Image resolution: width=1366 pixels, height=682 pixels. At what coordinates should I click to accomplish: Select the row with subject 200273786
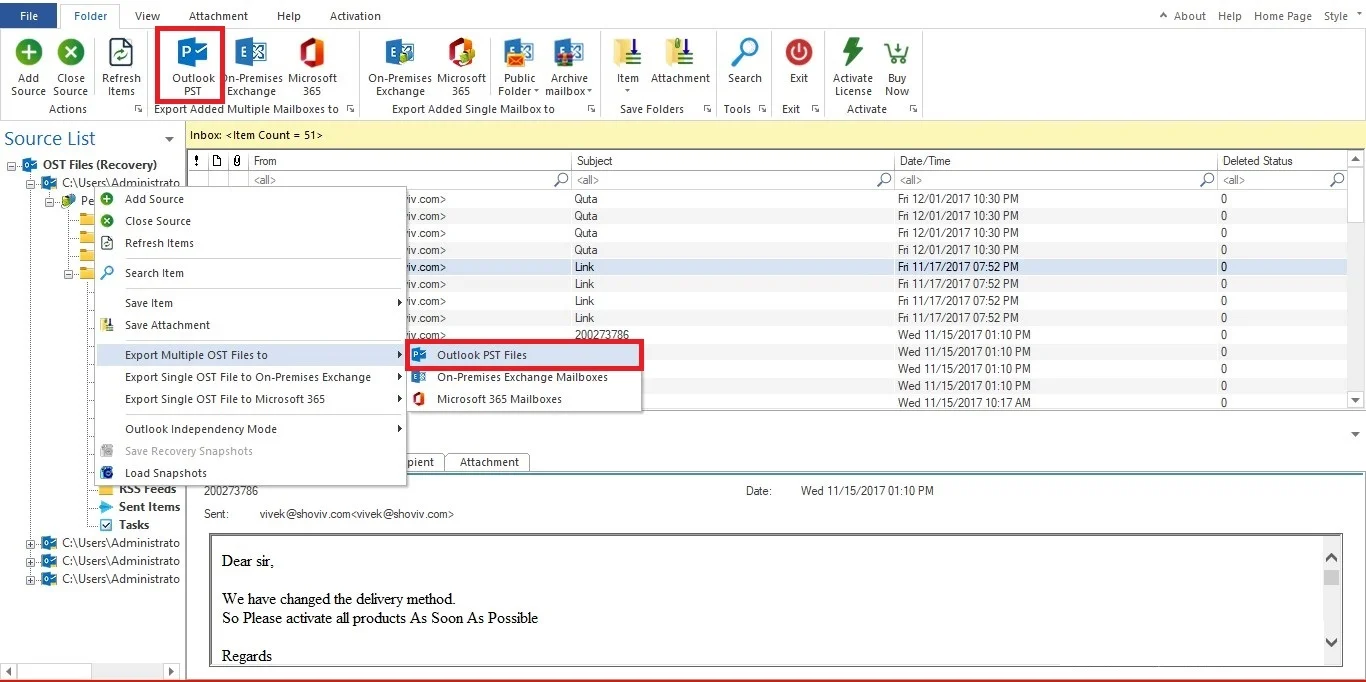[767, 335]
